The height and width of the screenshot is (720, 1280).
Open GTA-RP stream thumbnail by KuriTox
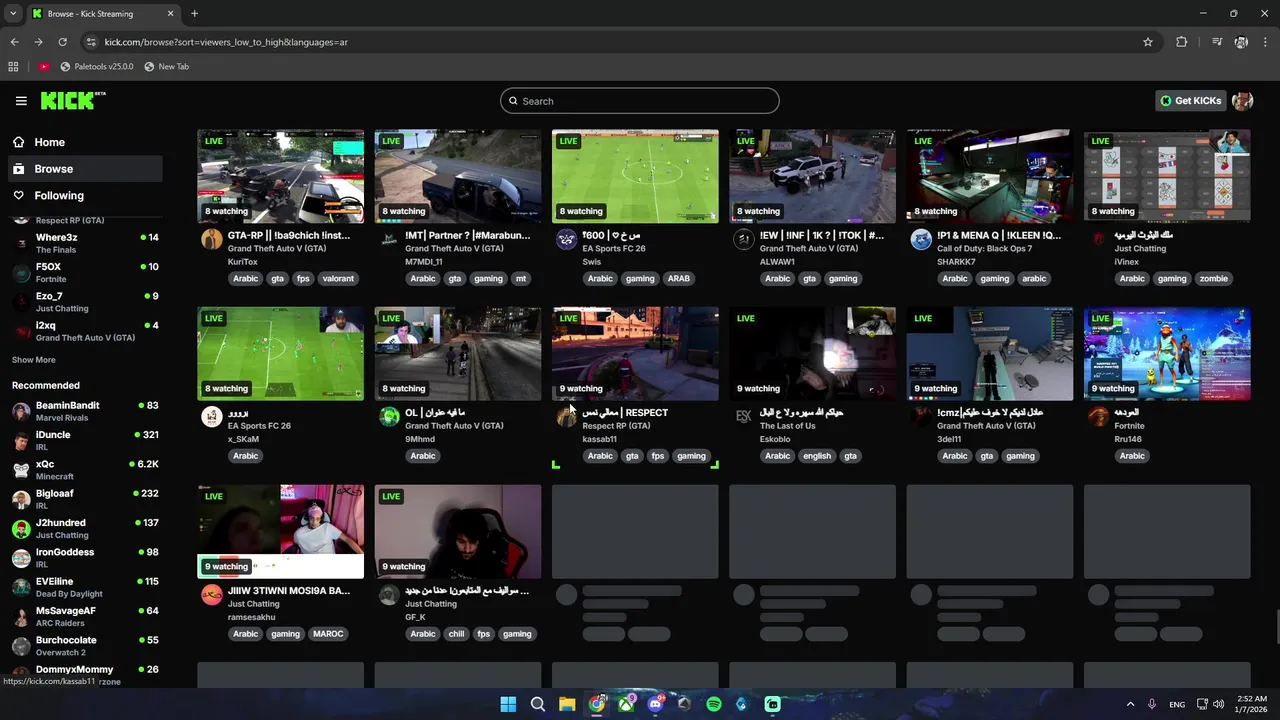[x=281, y=176]
